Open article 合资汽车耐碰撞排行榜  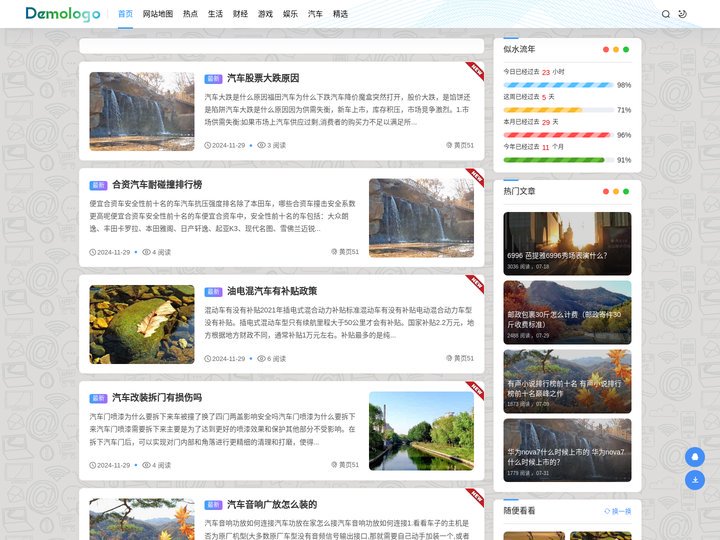pos(157,185)
